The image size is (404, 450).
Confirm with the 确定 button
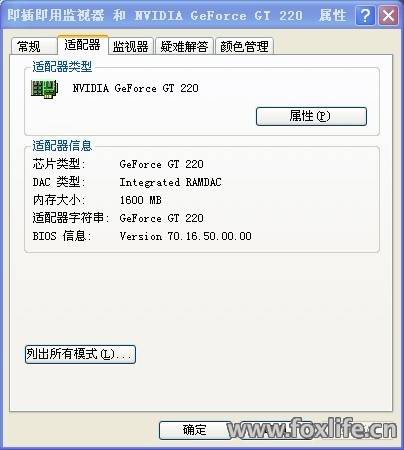coord(195,430)
